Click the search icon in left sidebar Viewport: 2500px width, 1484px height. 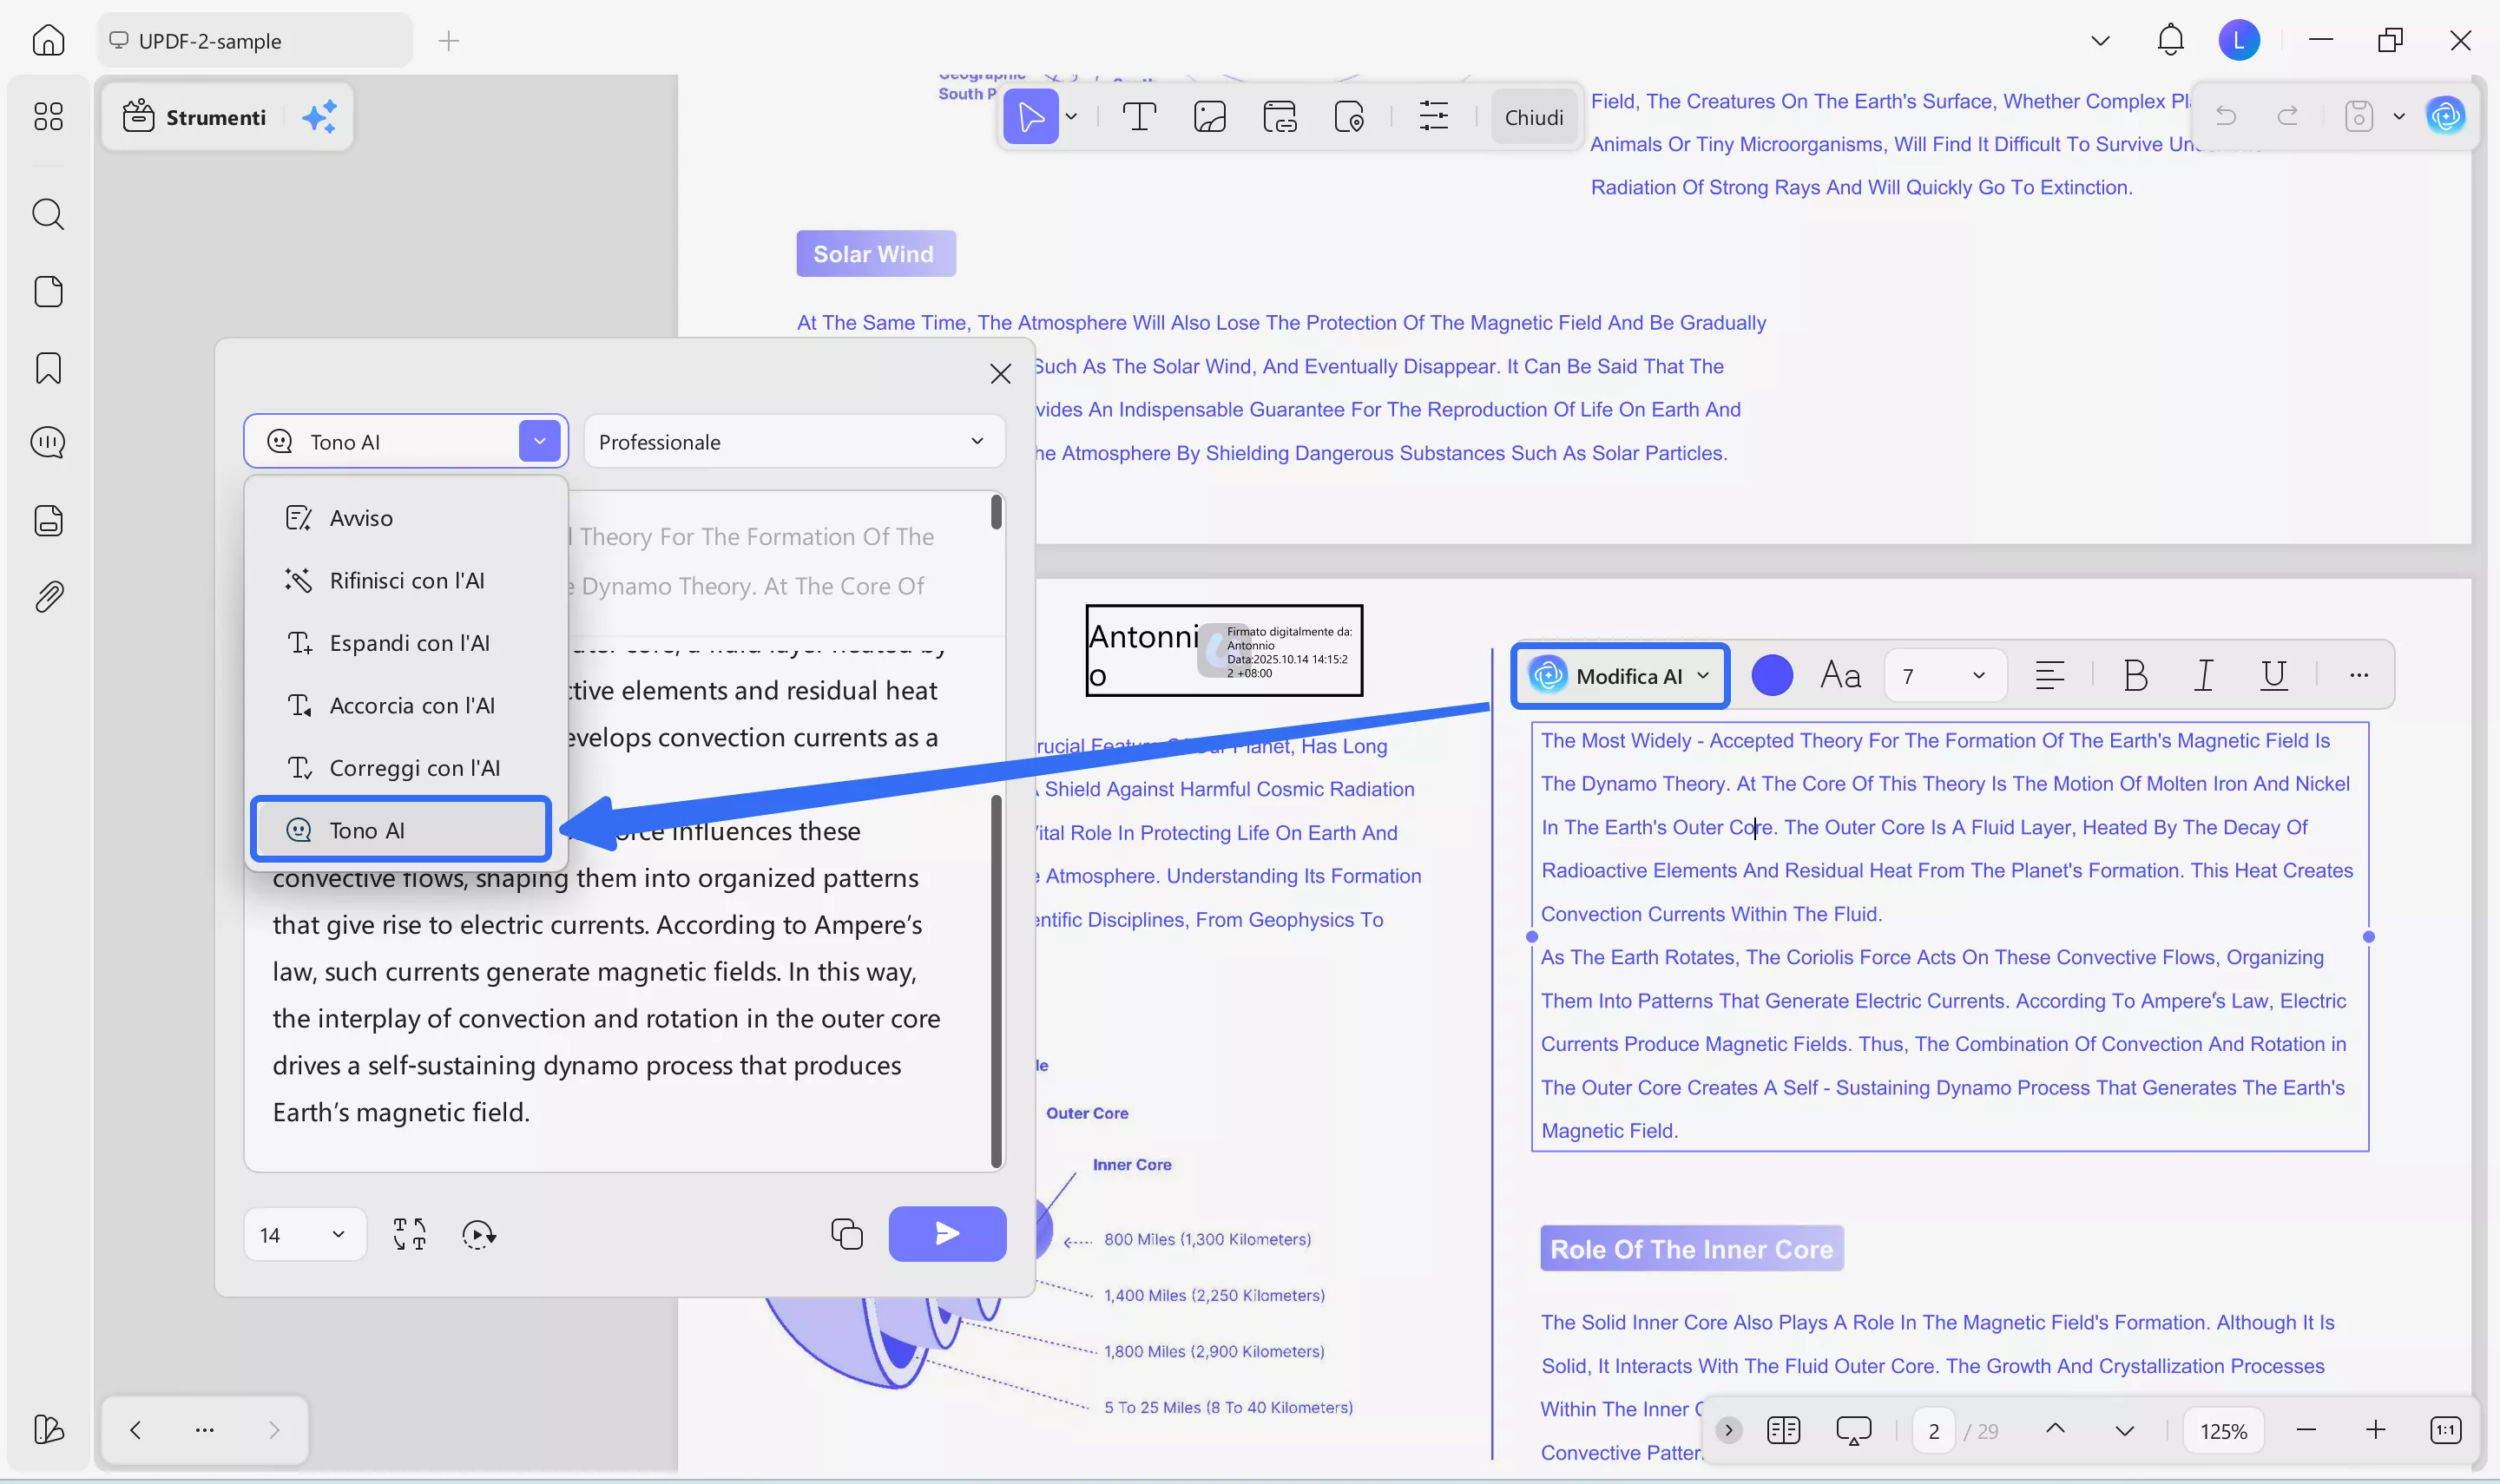(x=48, y=214)
